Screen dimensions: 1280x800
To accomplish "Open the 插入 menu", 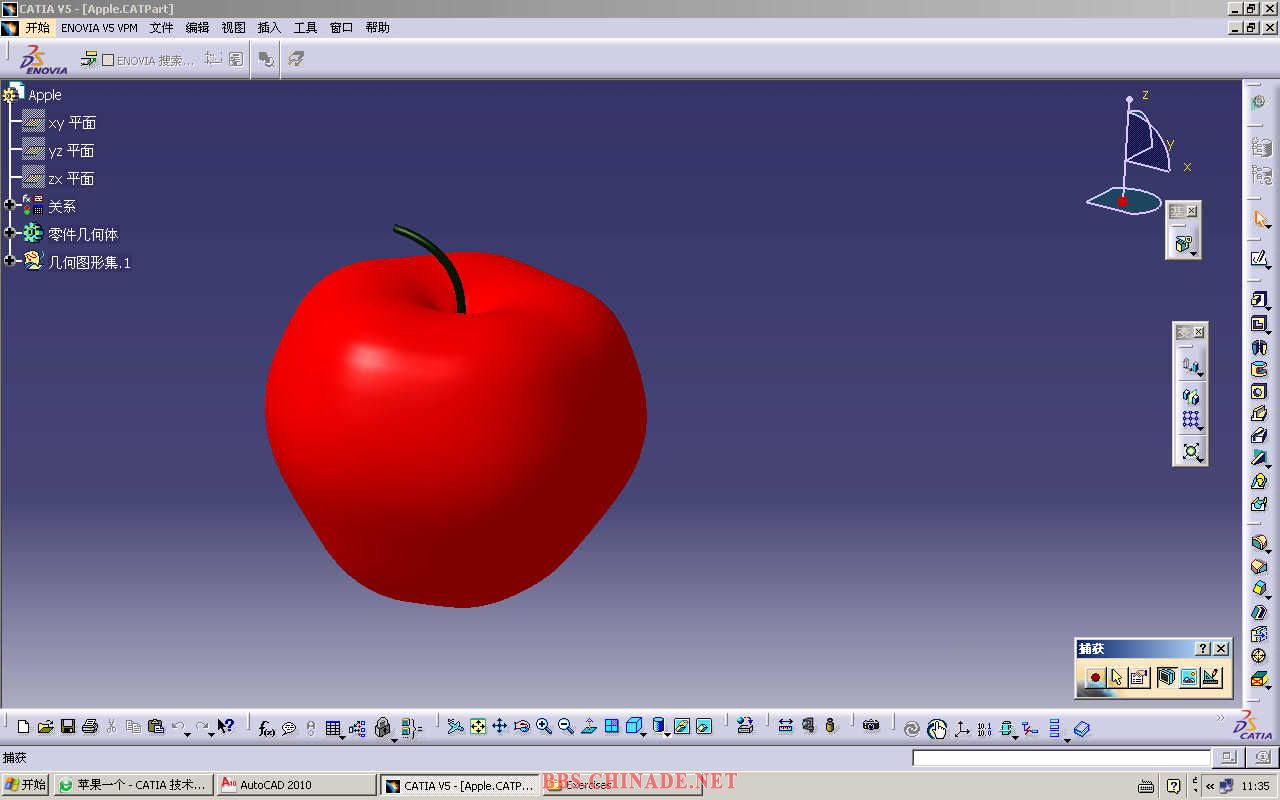I will [269, 28].
